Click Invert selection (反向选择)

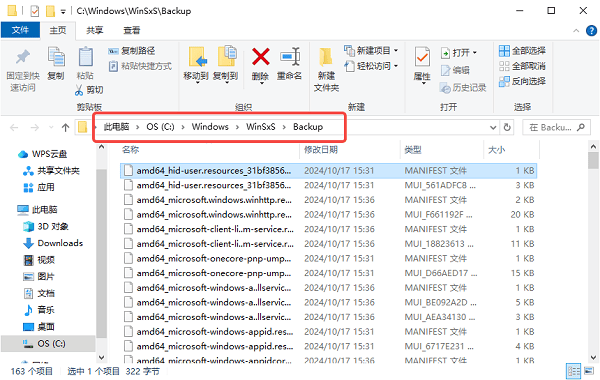(523, 81)
